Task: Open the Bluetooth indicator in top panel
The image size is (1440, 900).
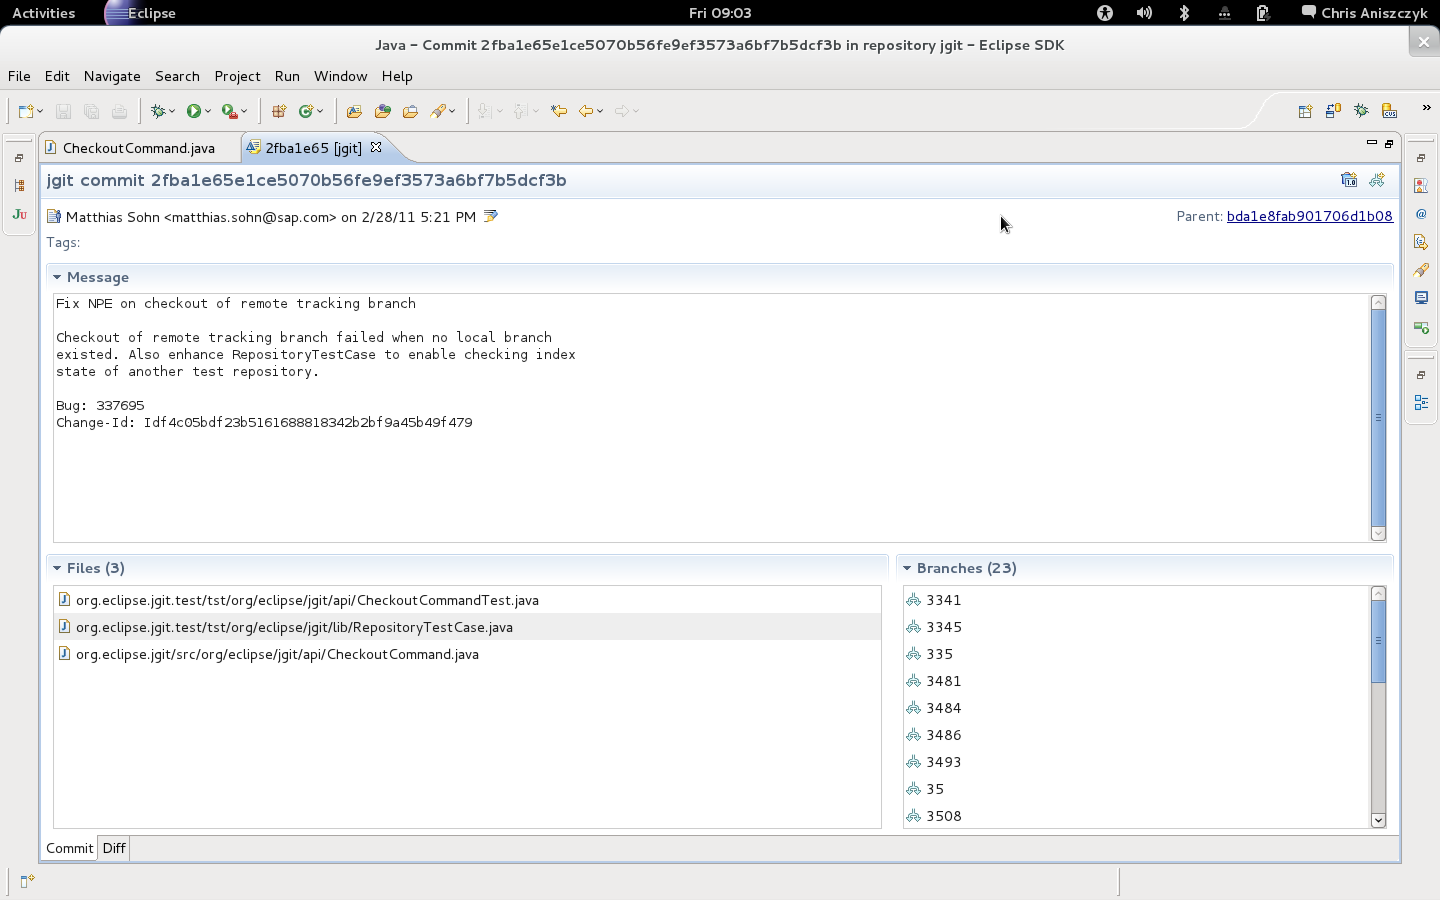Action: pos(1184,13)
